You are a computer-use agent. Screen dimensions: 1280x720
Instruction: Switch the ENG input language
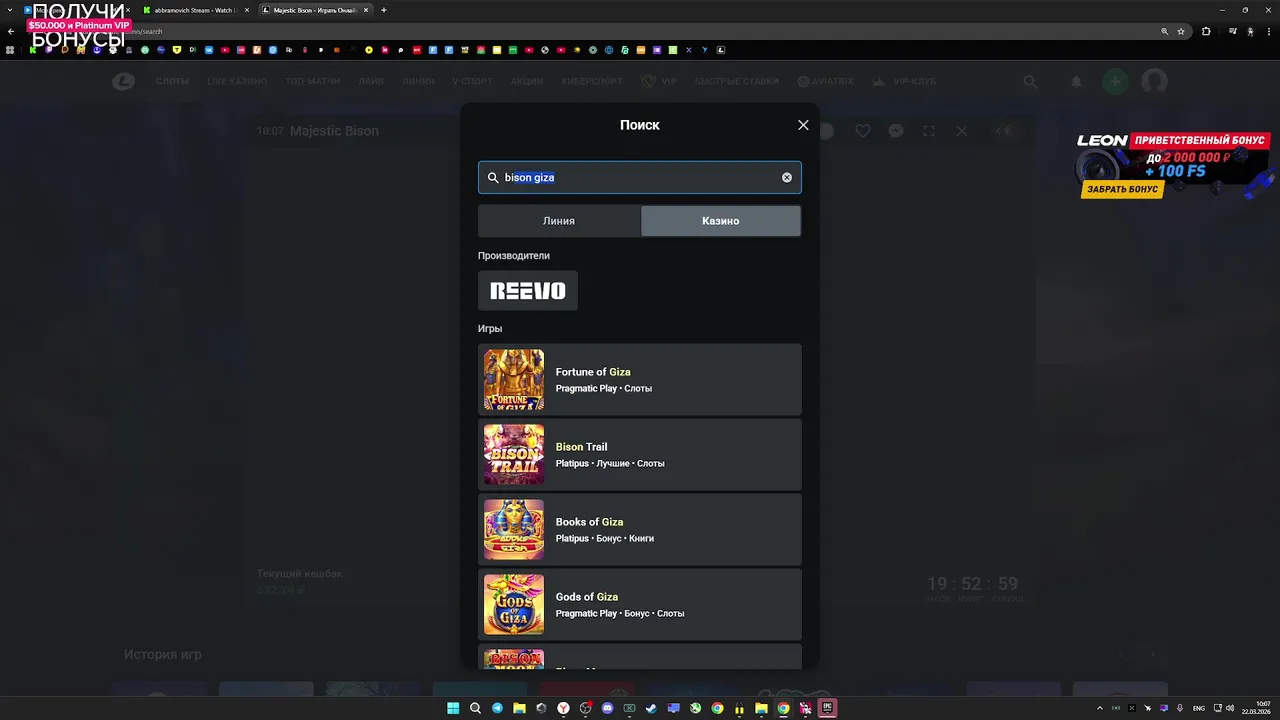[x=1199, y=708]
